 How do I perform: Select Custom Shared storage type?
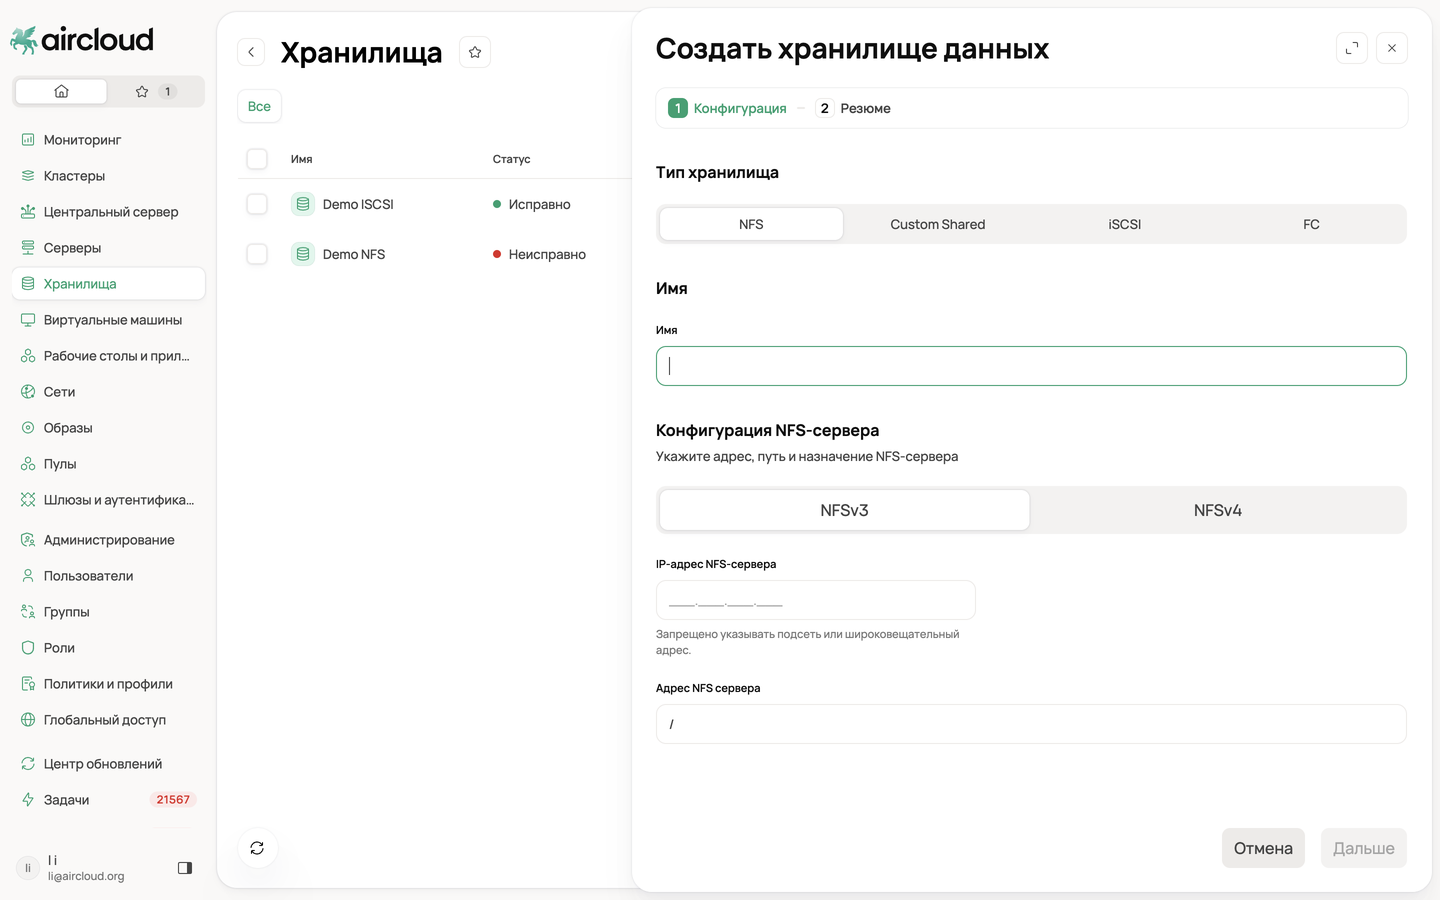[x=938, y=224]
